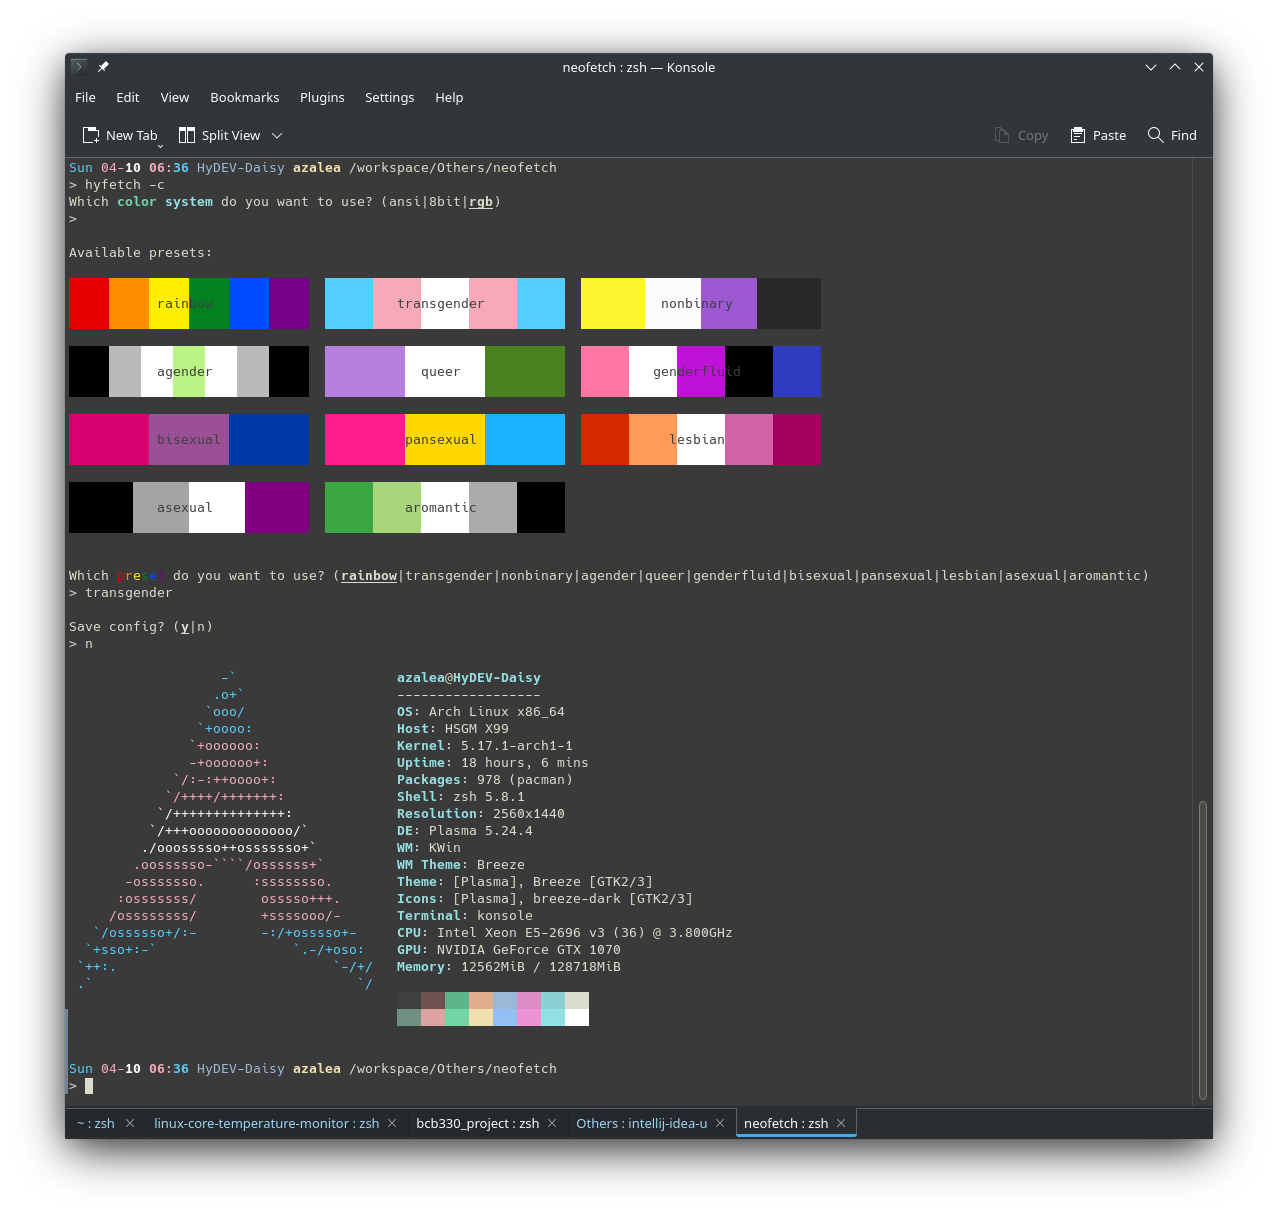This screenshot has height=1216, width=1278.
Task: Minimize the Konsole window
Action: coord(1151,67)
